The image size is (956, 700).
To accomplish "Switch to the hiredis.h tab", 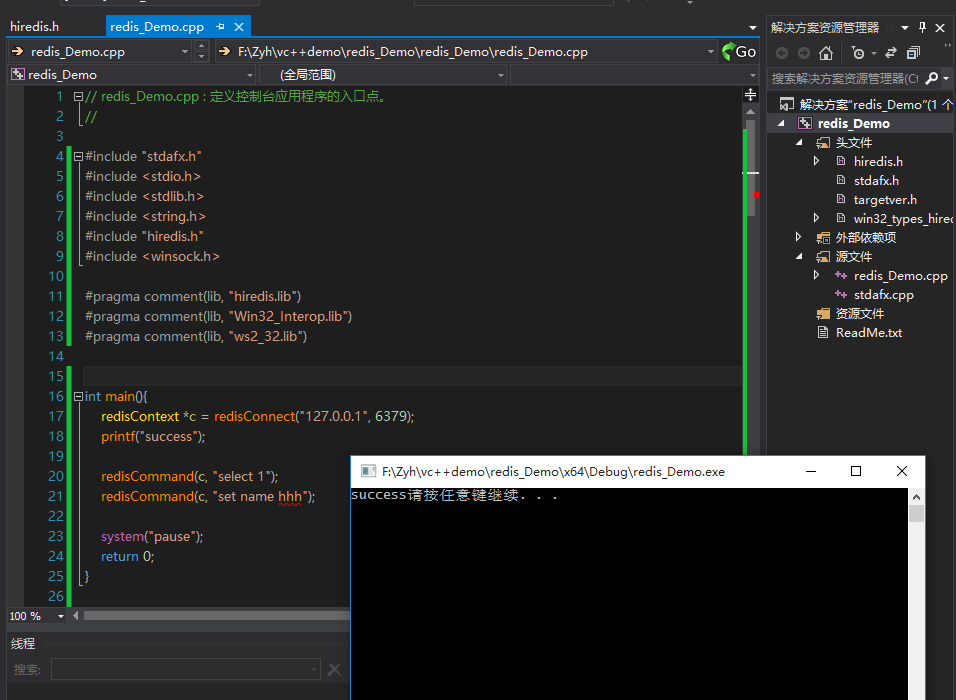I will coord(35,27).
